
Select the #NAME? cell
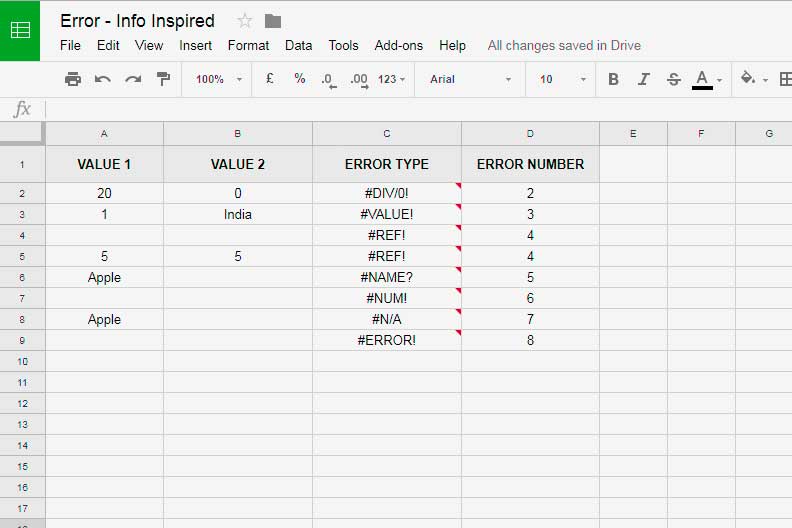(x=386, y=277)
